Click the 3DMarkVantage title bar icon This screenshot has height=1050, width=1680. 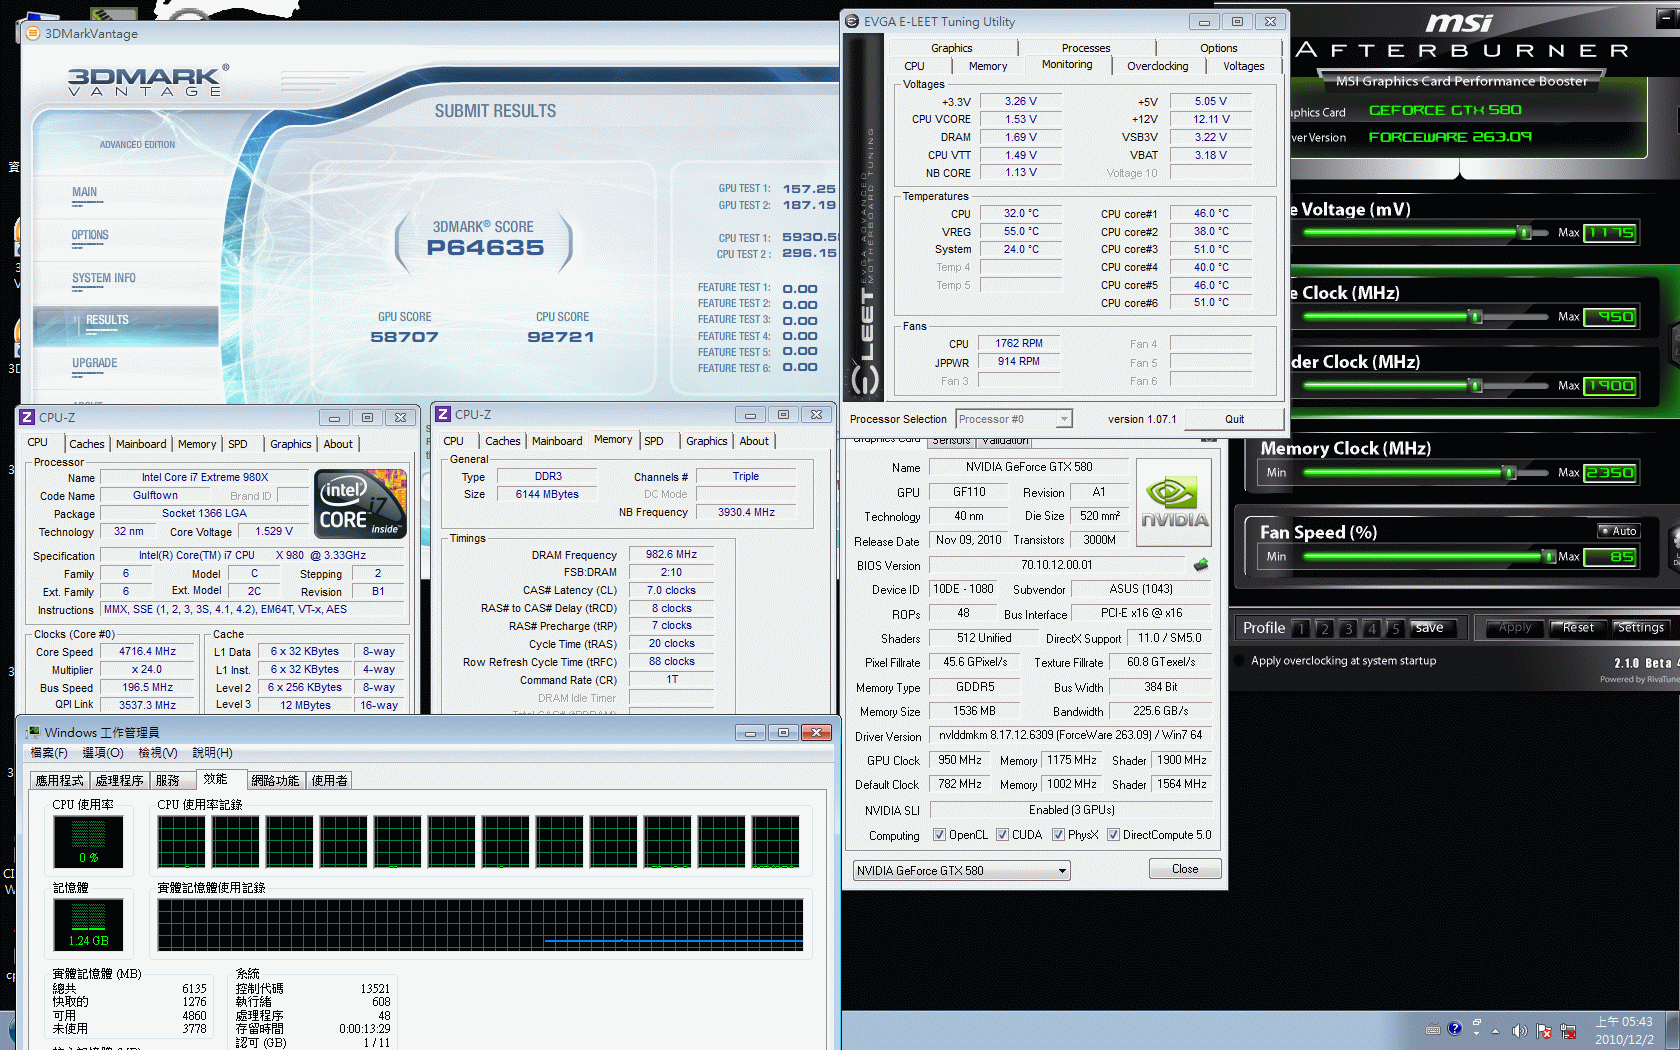coord(33,33)
